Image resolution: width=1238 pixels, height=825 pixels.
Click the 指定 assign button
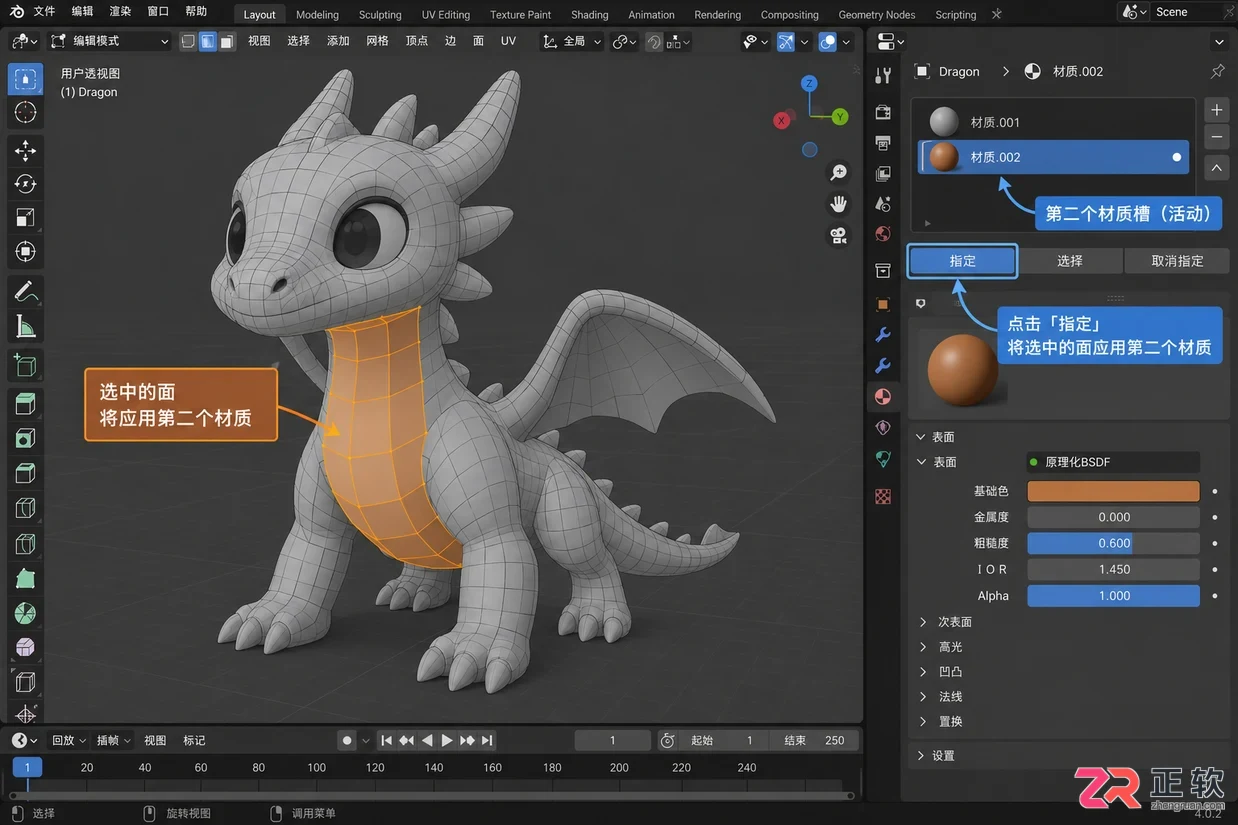[x=962, y=261]
